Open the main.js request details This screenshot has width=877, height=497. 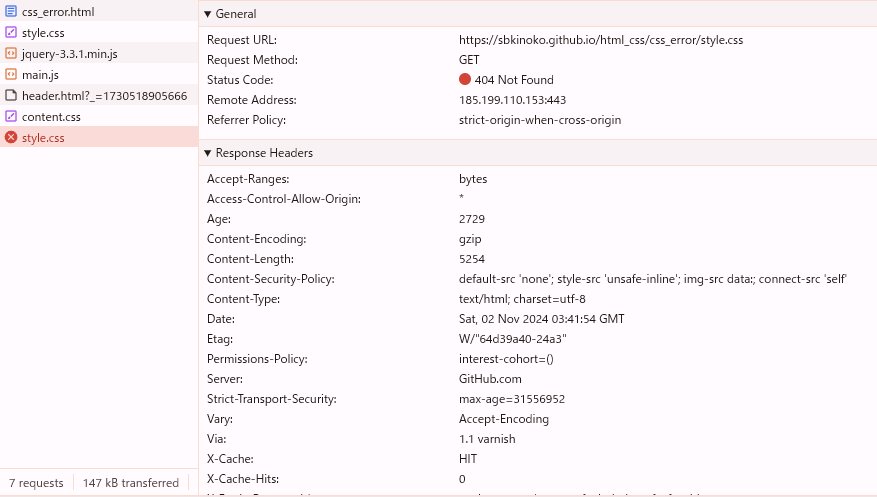point(99,74)
